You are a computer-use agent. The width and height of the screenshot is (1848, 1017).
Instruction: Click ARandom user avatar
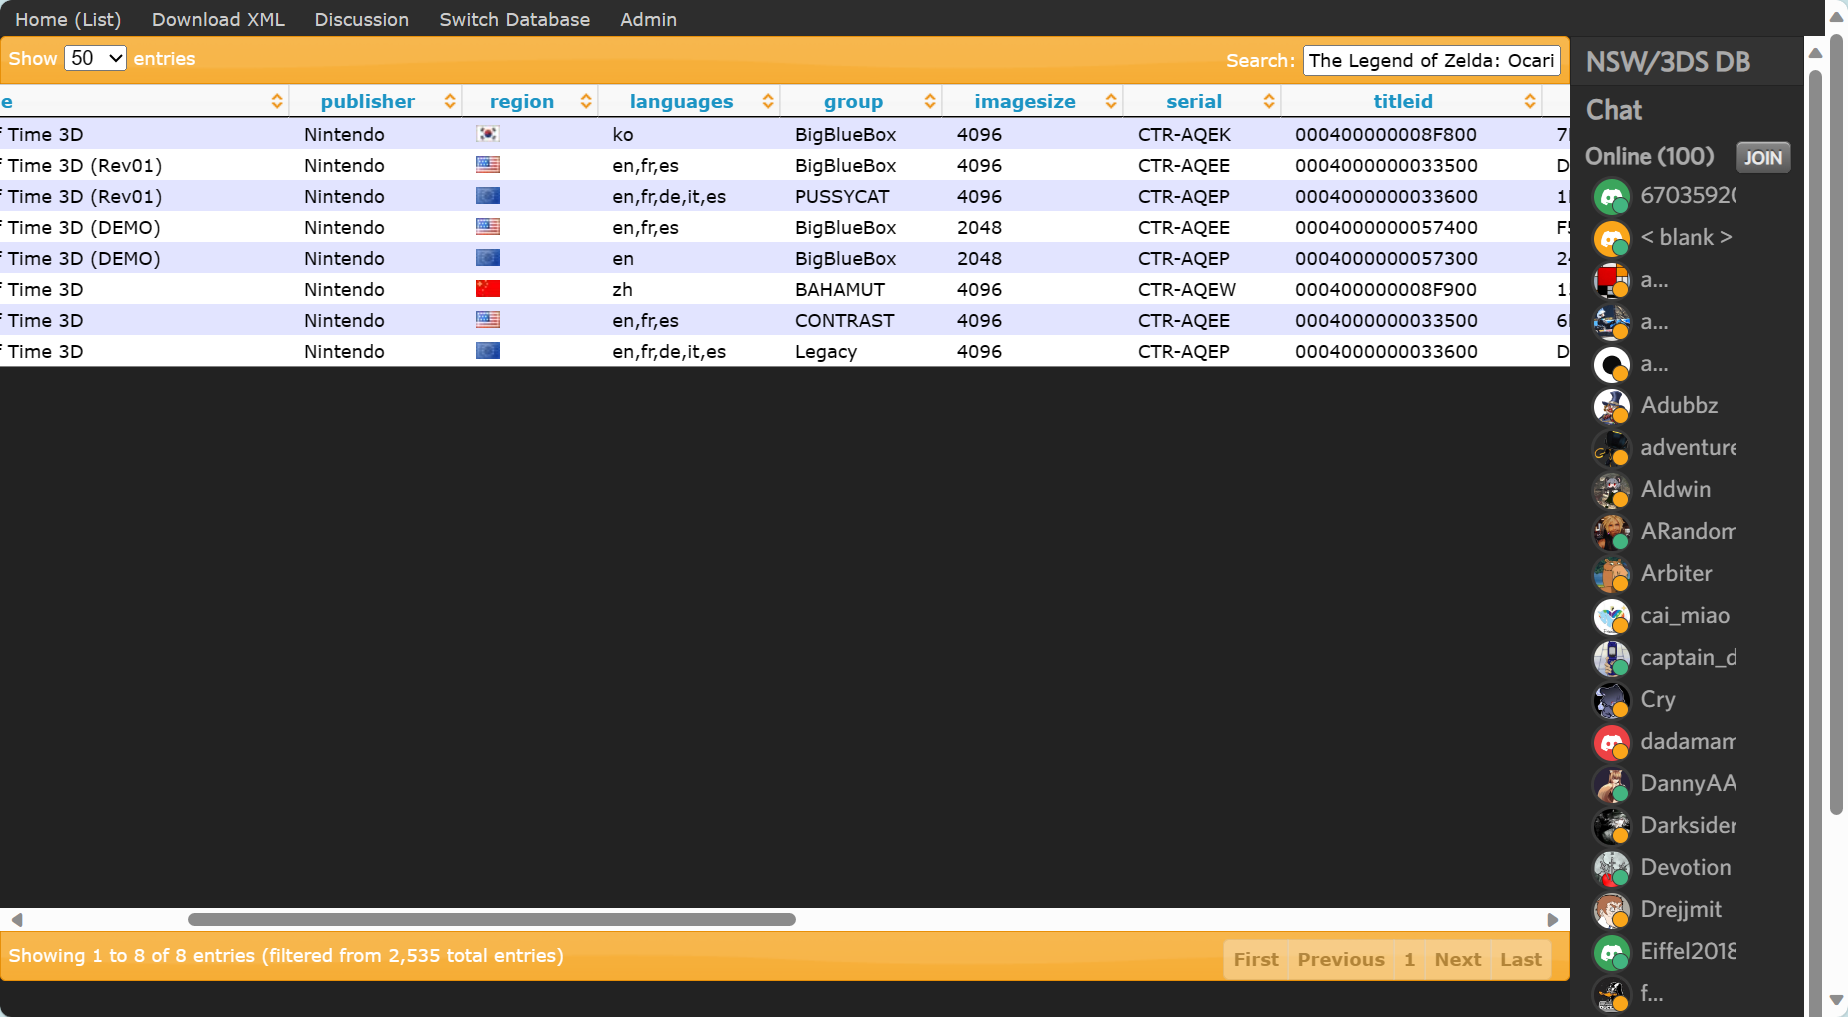point(1611,533)
